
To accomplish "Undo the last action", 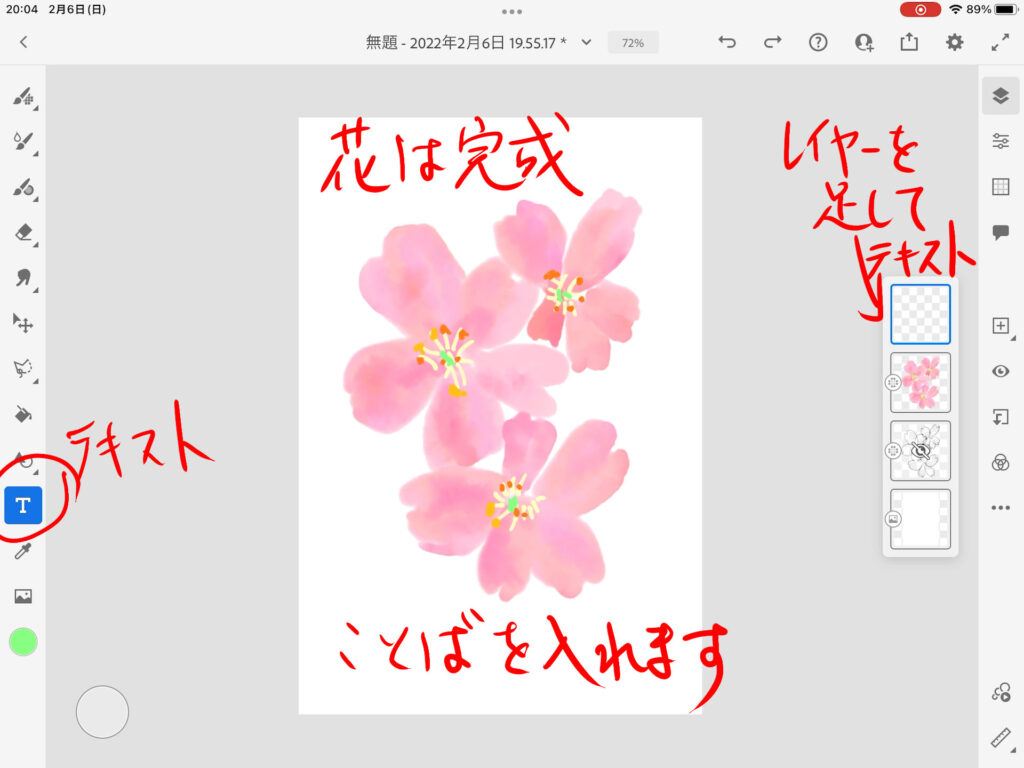I will click(x=727, y=42).
